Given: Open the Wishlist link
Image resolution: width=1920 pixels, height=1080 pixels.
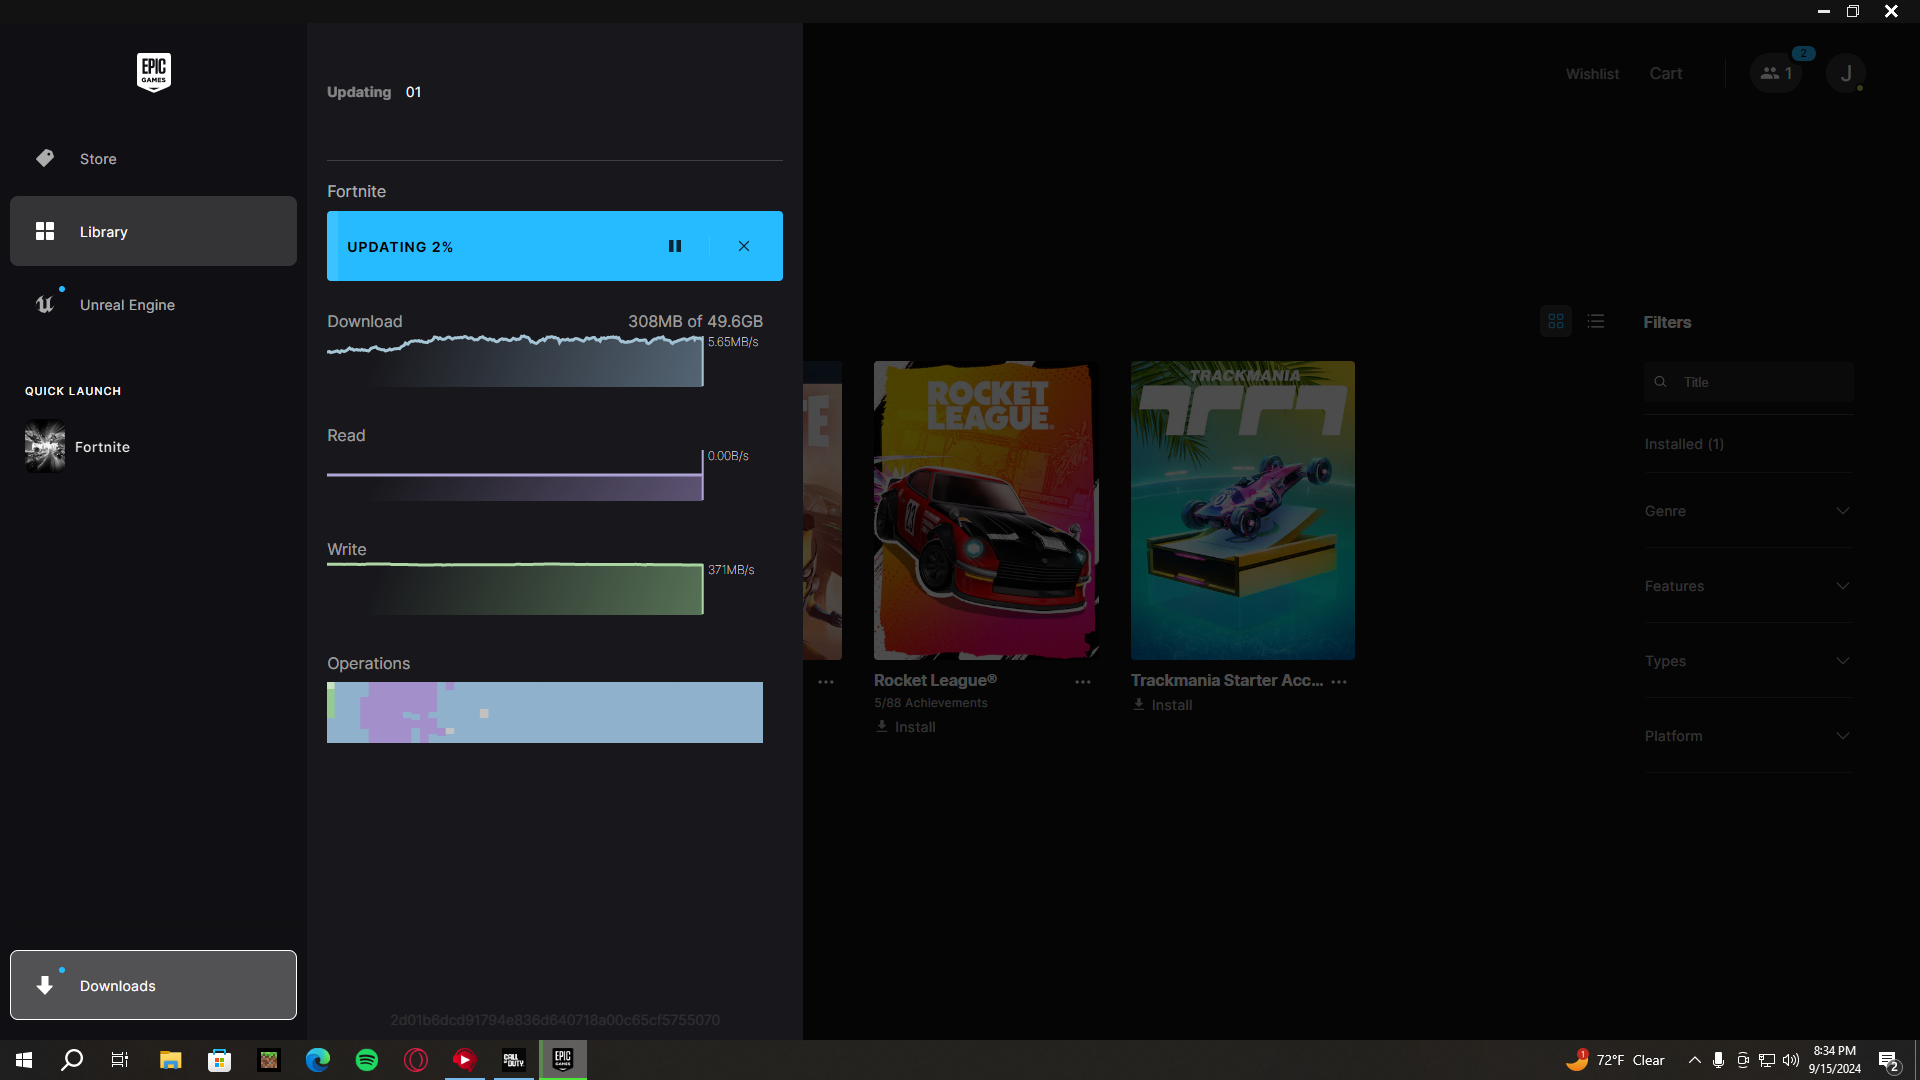Looking at the screenshot, I should pos(1592,74).
